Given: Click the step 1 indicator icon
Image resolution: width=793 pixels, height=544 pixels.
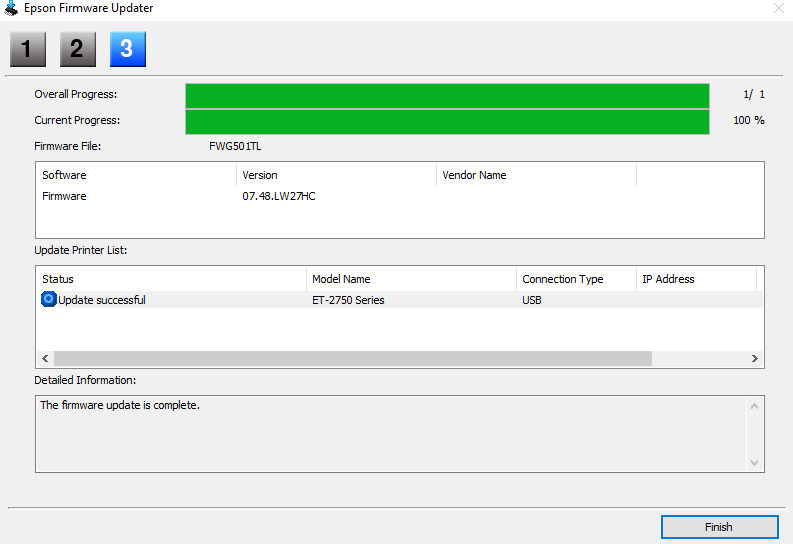Looking at the screenshot, I should [x=28, y=49].
